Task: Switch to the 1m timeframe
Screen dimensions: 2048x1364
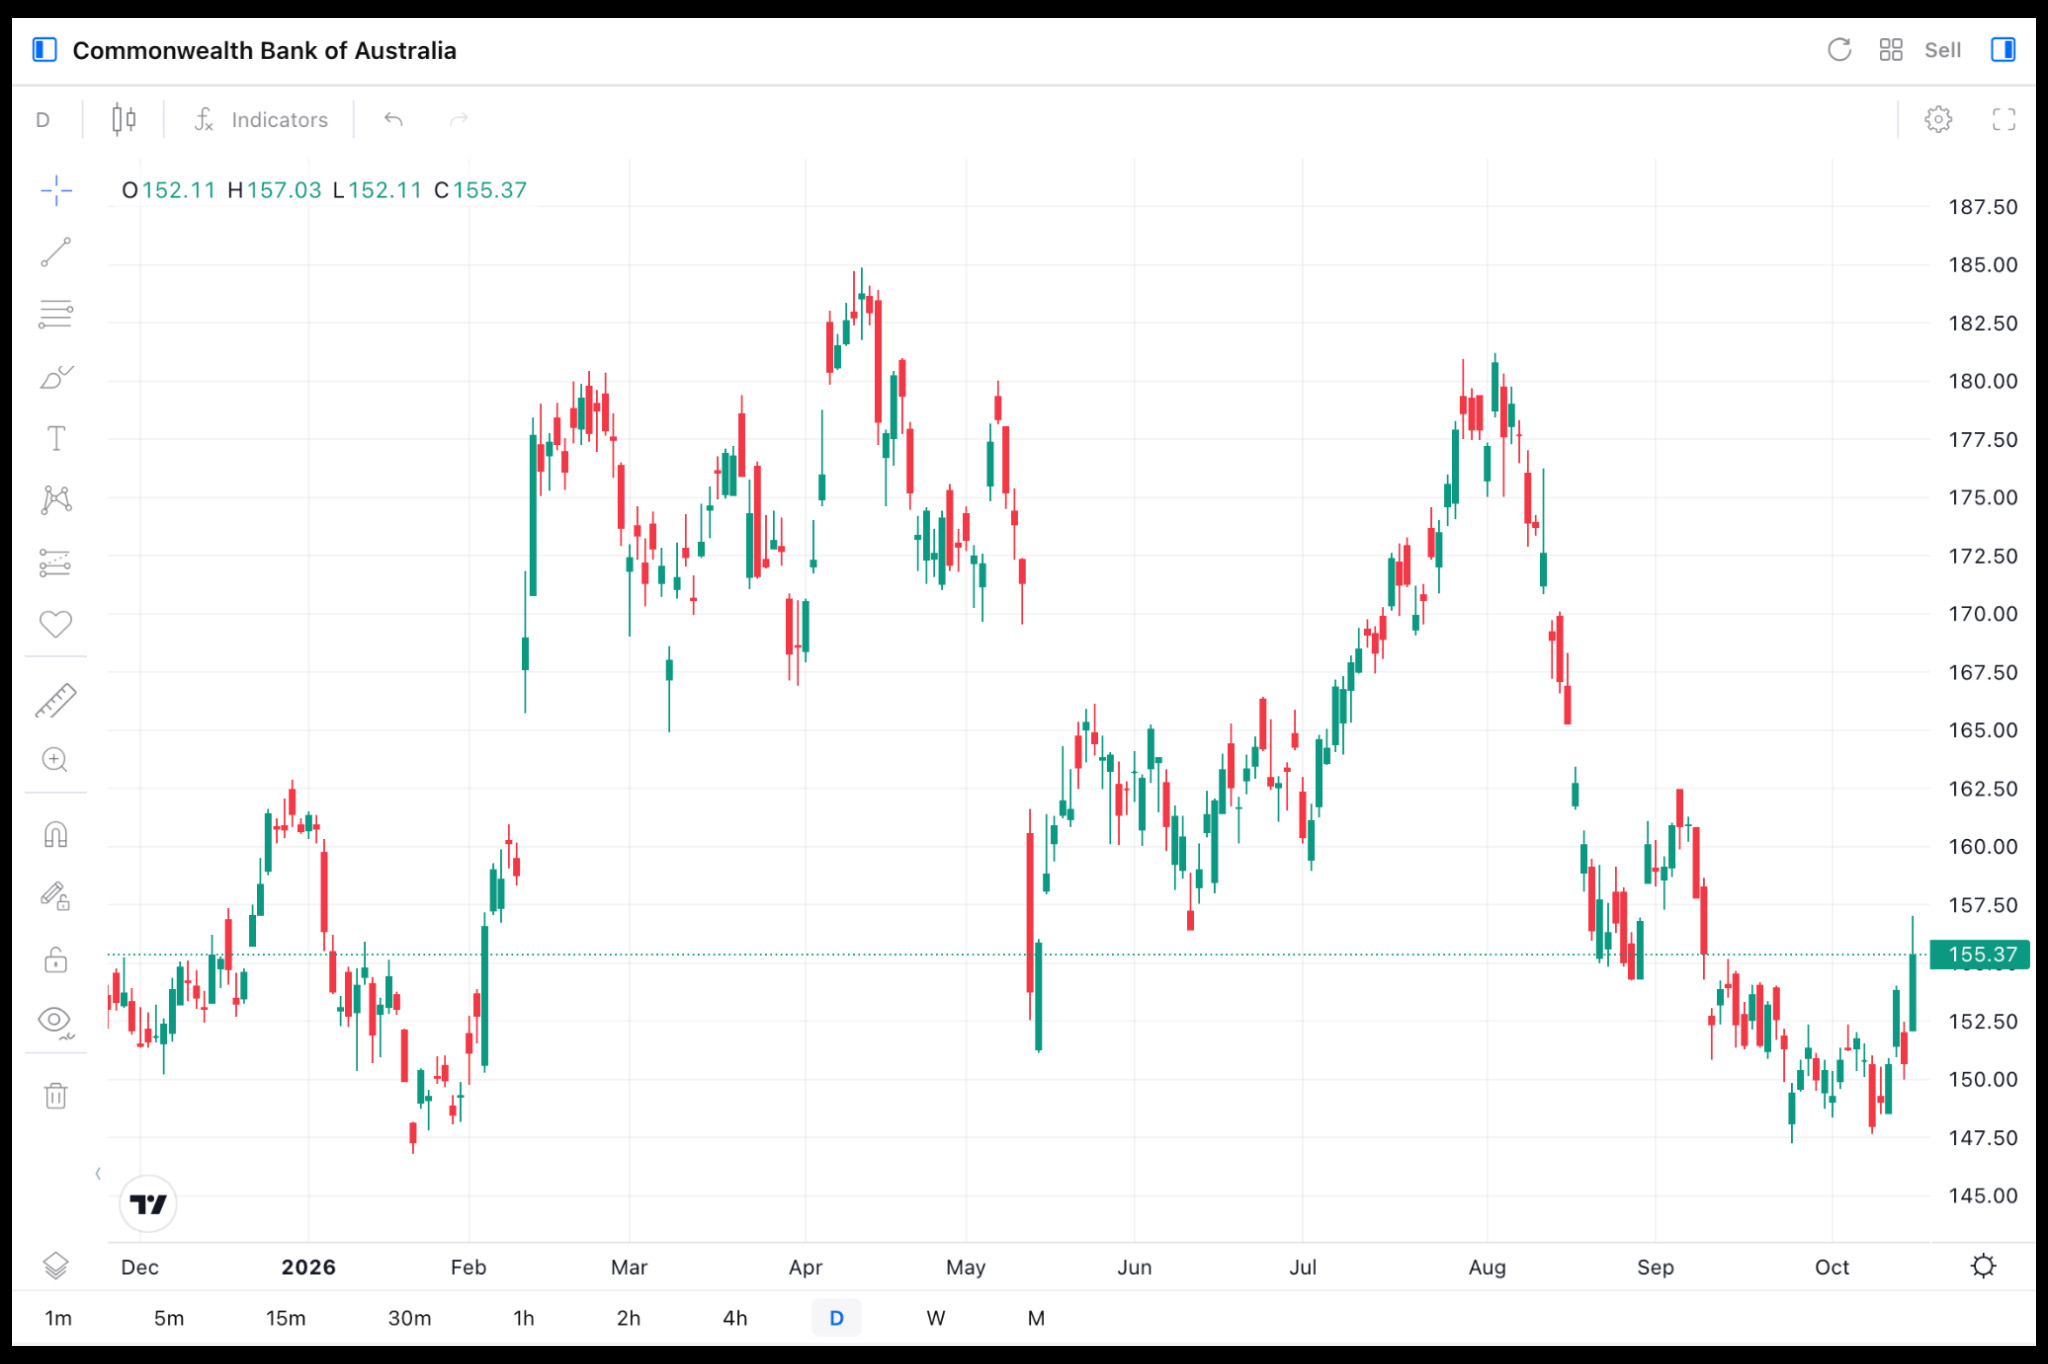Action: click(x=58, y=1318)
